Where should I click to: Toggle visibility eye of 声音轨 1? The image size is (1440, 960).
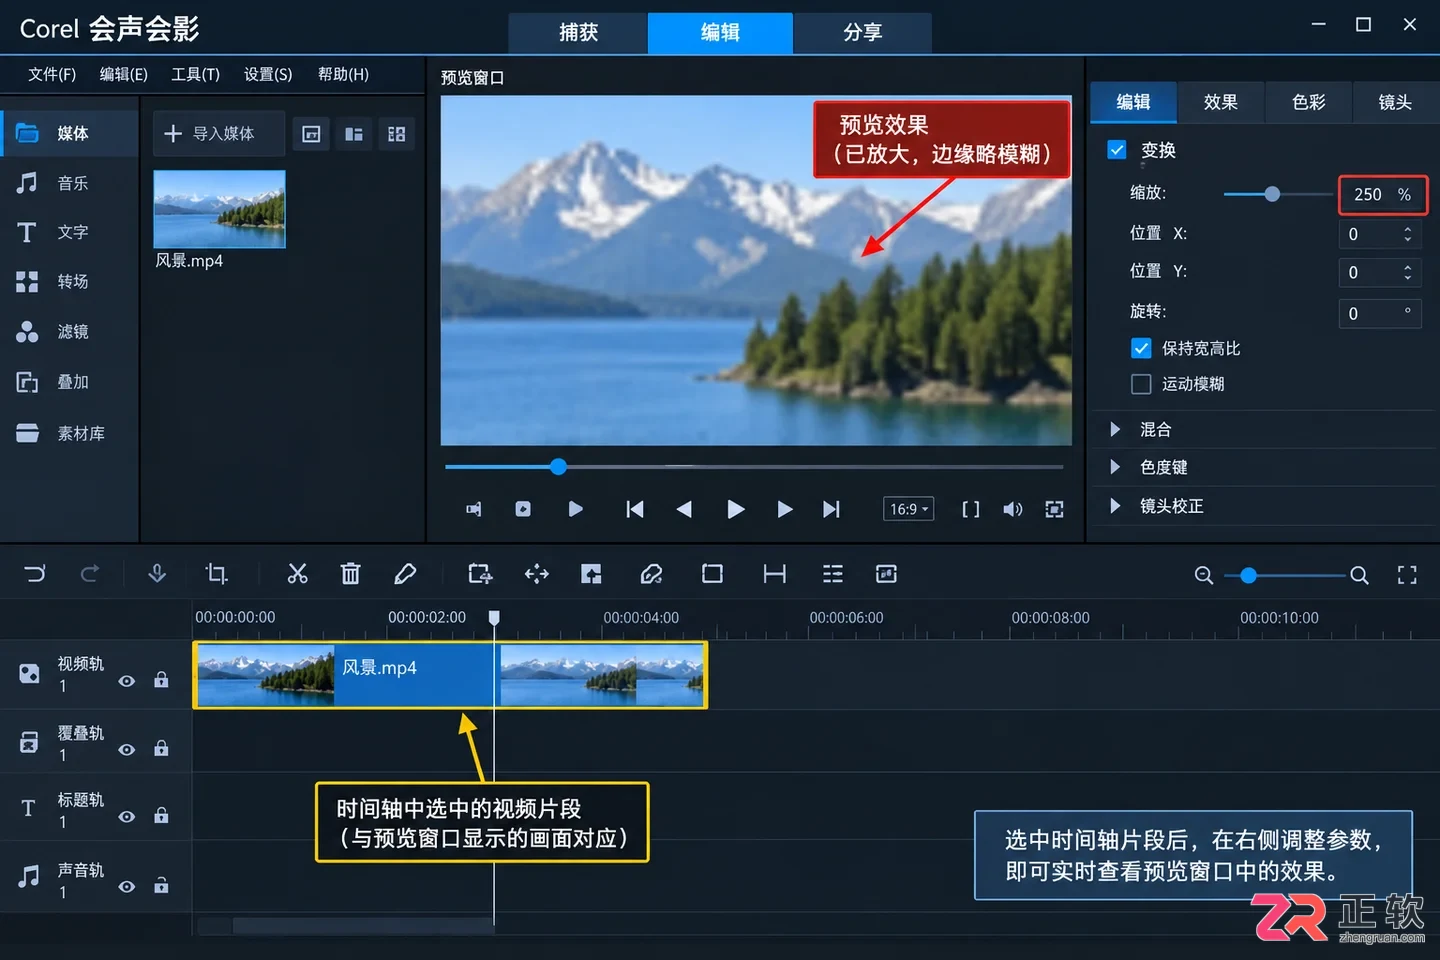[x=127, y=886]
